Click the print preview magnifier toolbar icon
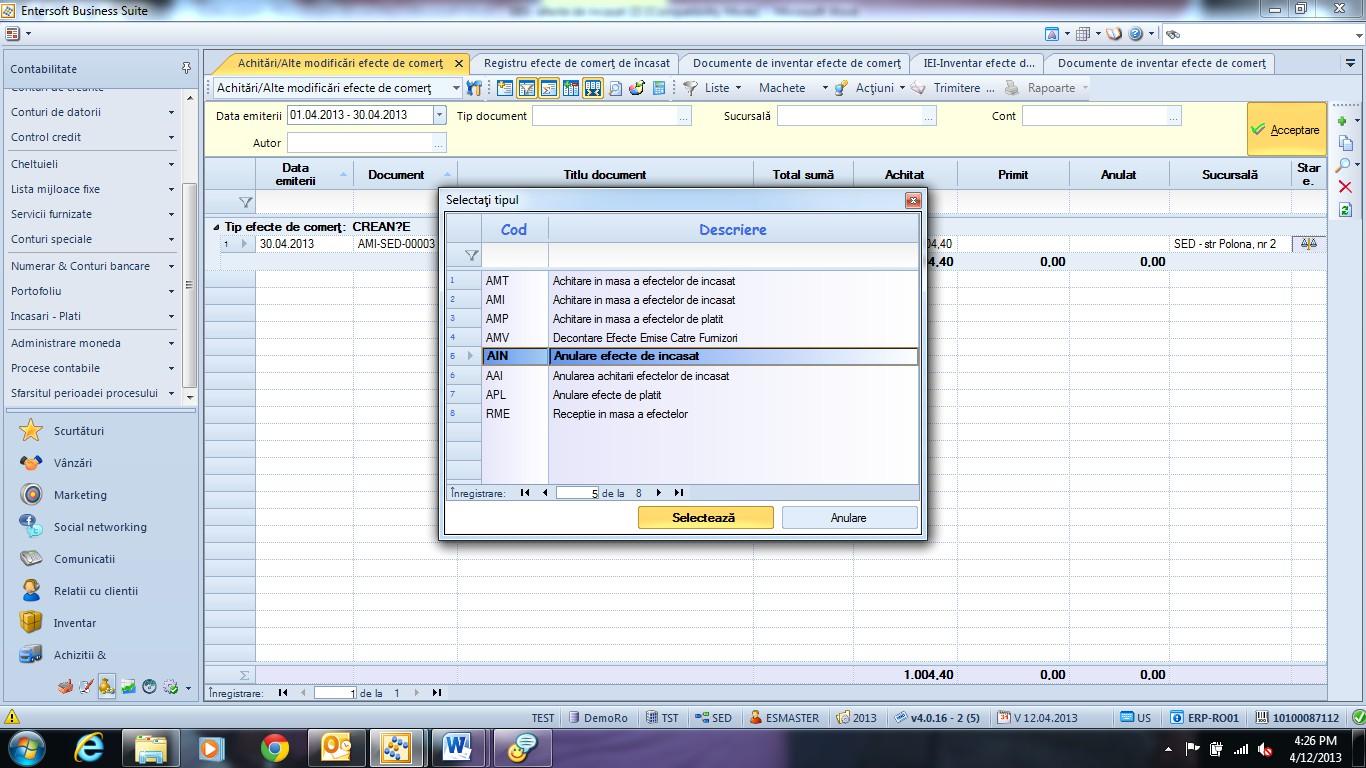Image resolution: width=1366 pixels, height=768 pixels. coord(615,88)
